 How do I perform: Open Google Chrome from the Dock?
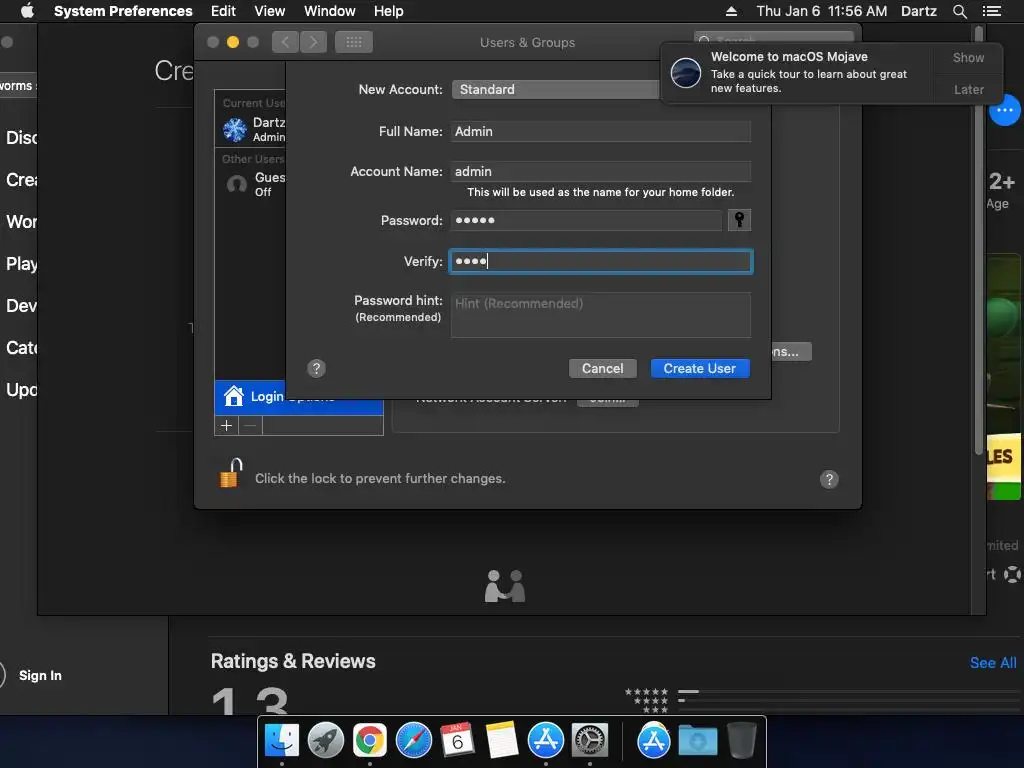[x=370, y=741]
